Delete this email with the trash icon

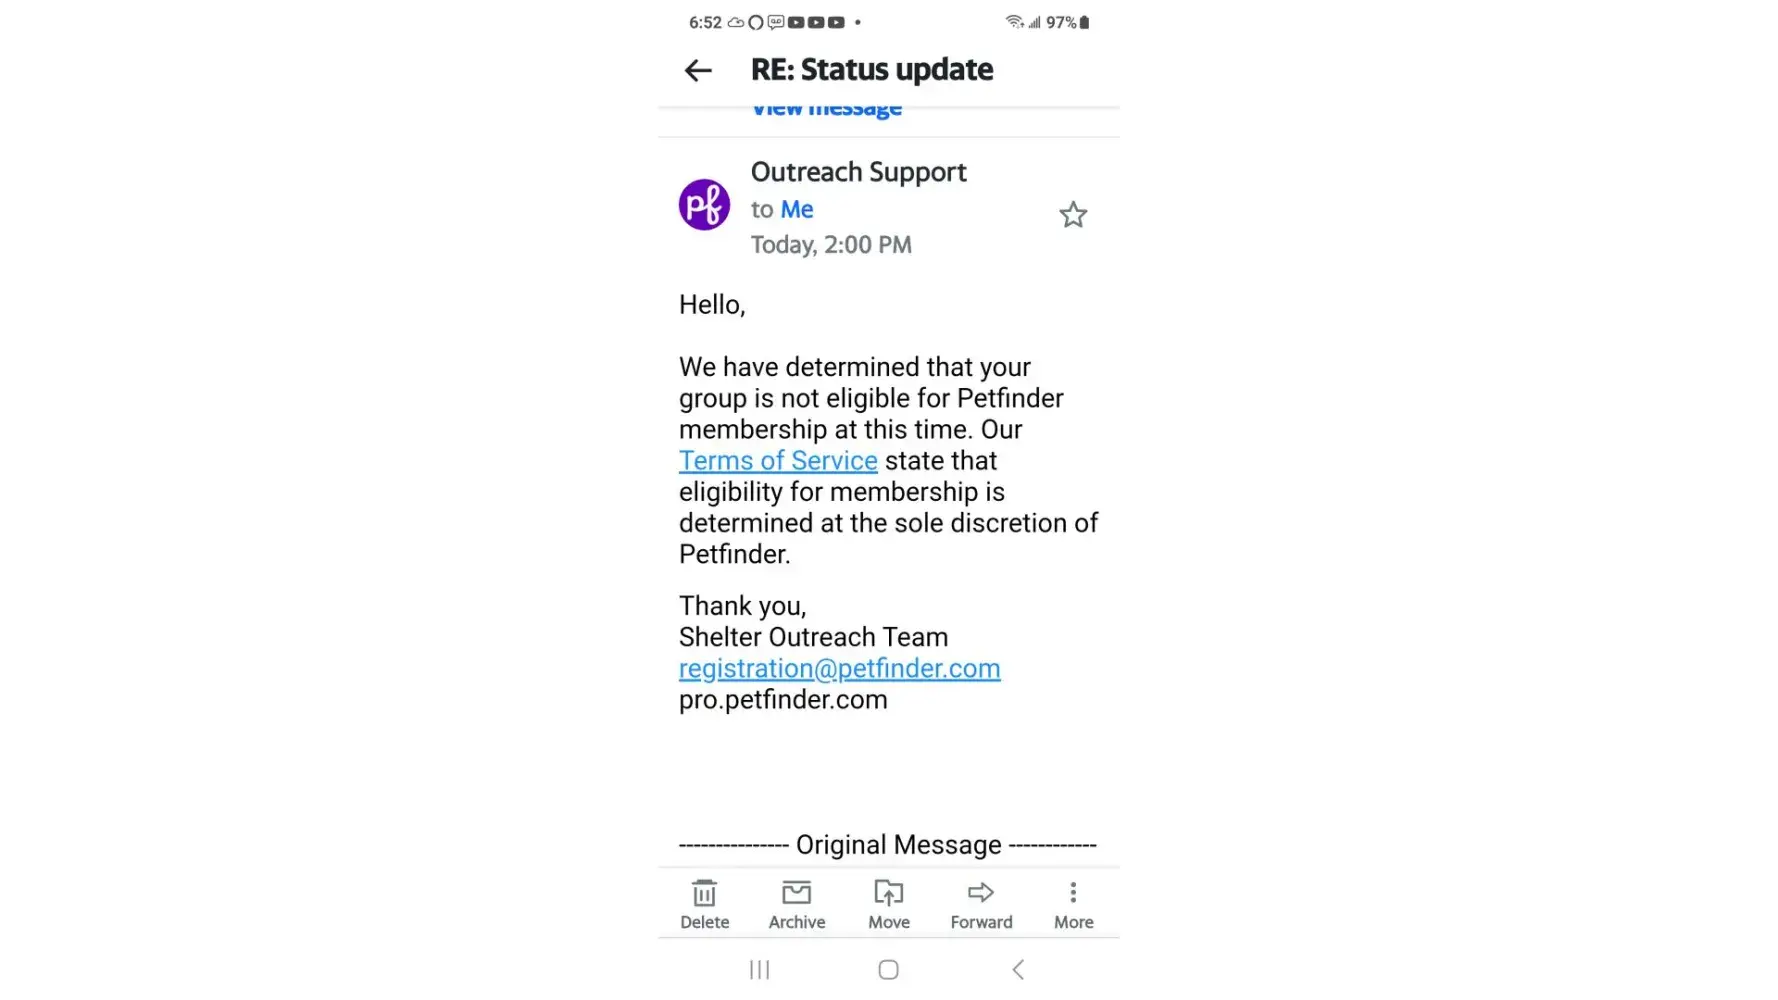pyautogui.click(x=705, y=903)
